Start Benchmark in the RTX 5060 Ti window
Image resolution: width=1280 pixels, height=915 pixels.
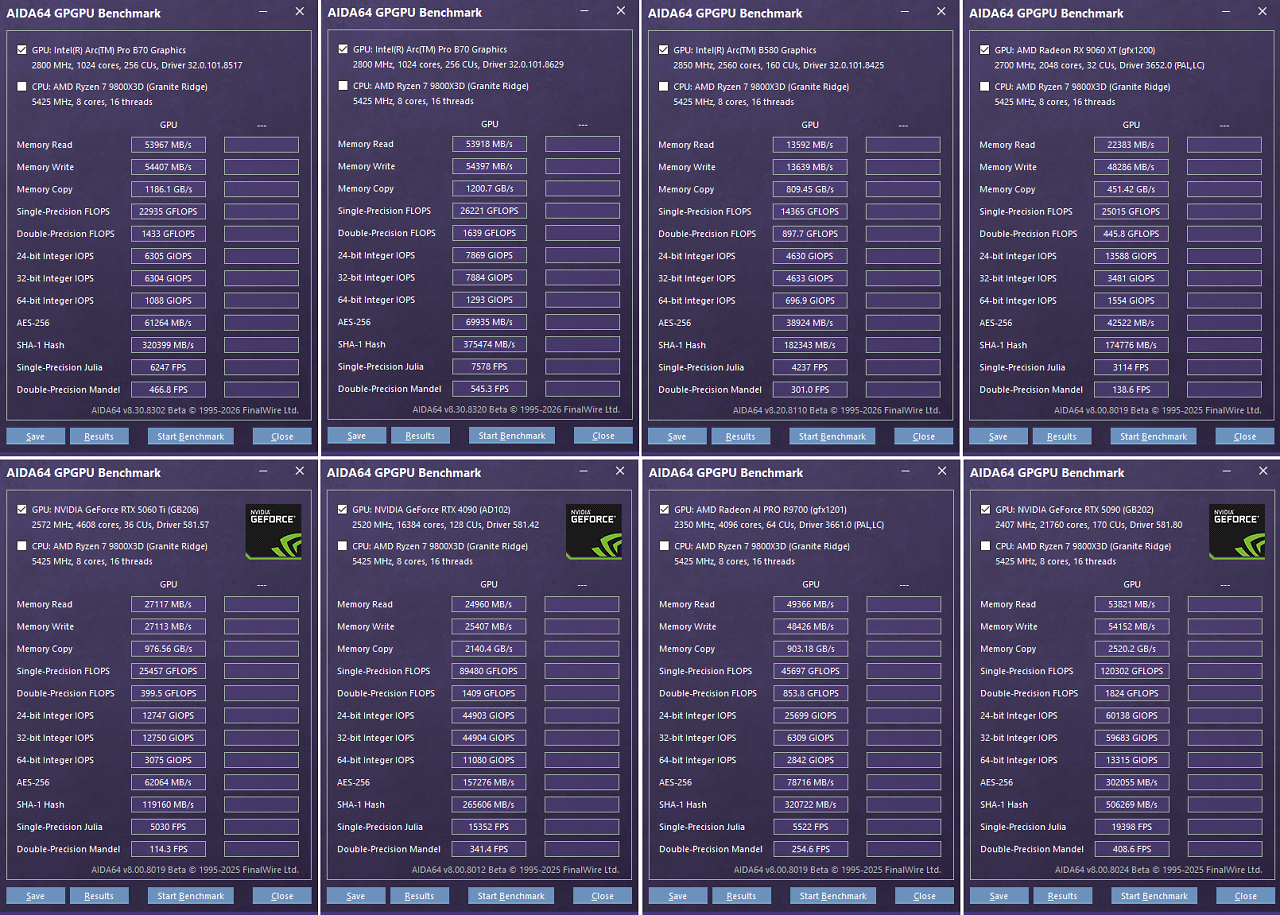click(191, 896)
